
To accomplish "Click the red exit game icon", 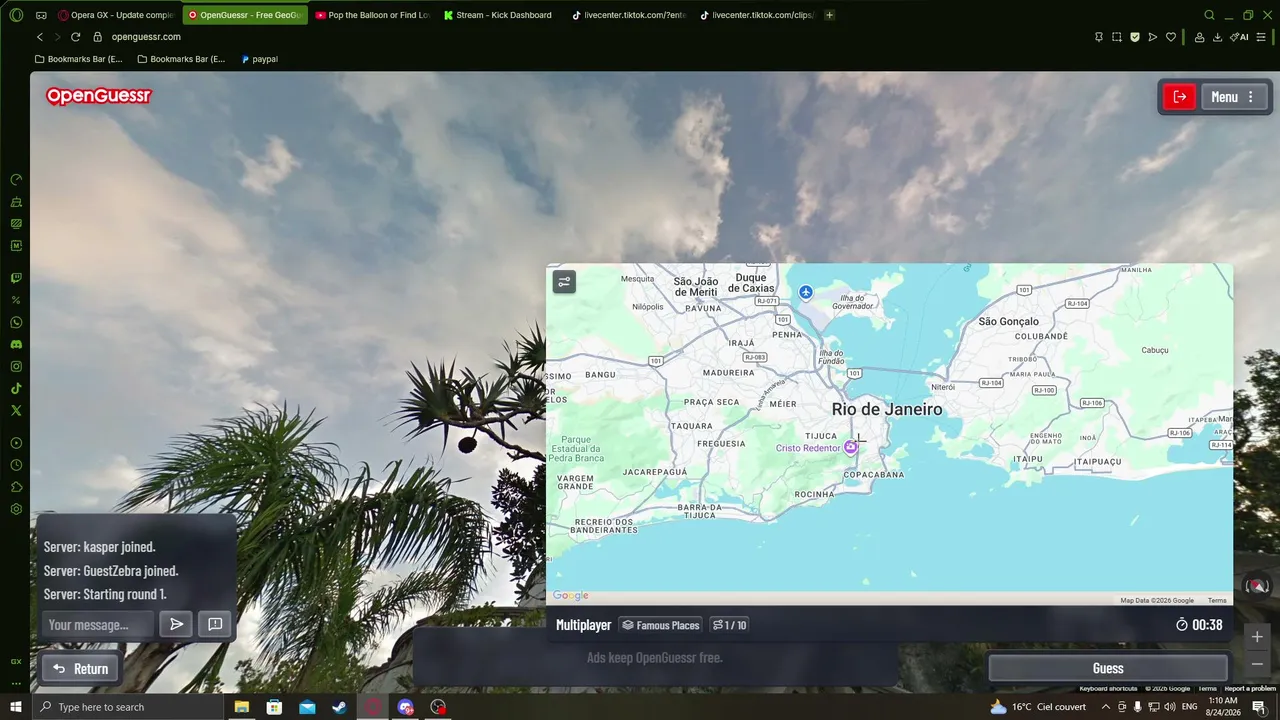I will [1179, 97].
